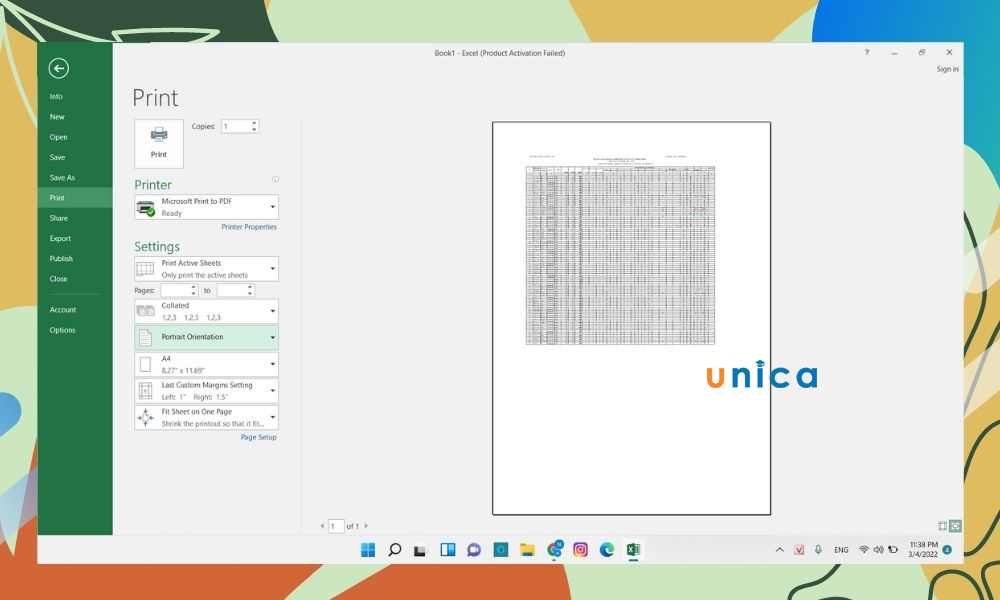Screen dimensions: 1000x600
Task: Open notification badge in the tray
Action: point(947,550)
